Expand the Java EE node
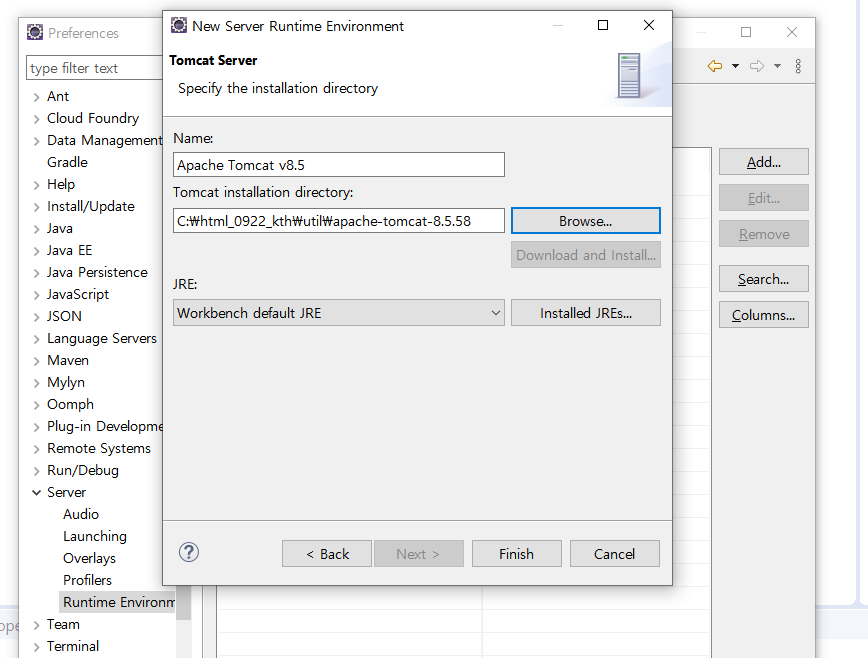This screenshot has height=658, width=868. pos(37,251)
